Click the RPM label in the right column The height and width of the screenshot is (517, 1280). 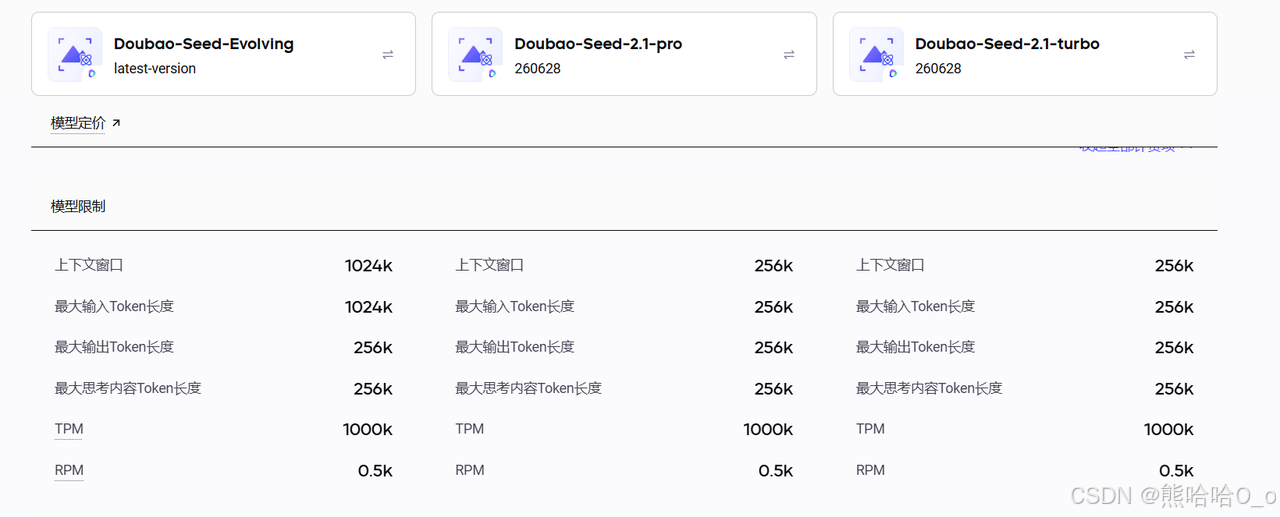click(871, 470)
